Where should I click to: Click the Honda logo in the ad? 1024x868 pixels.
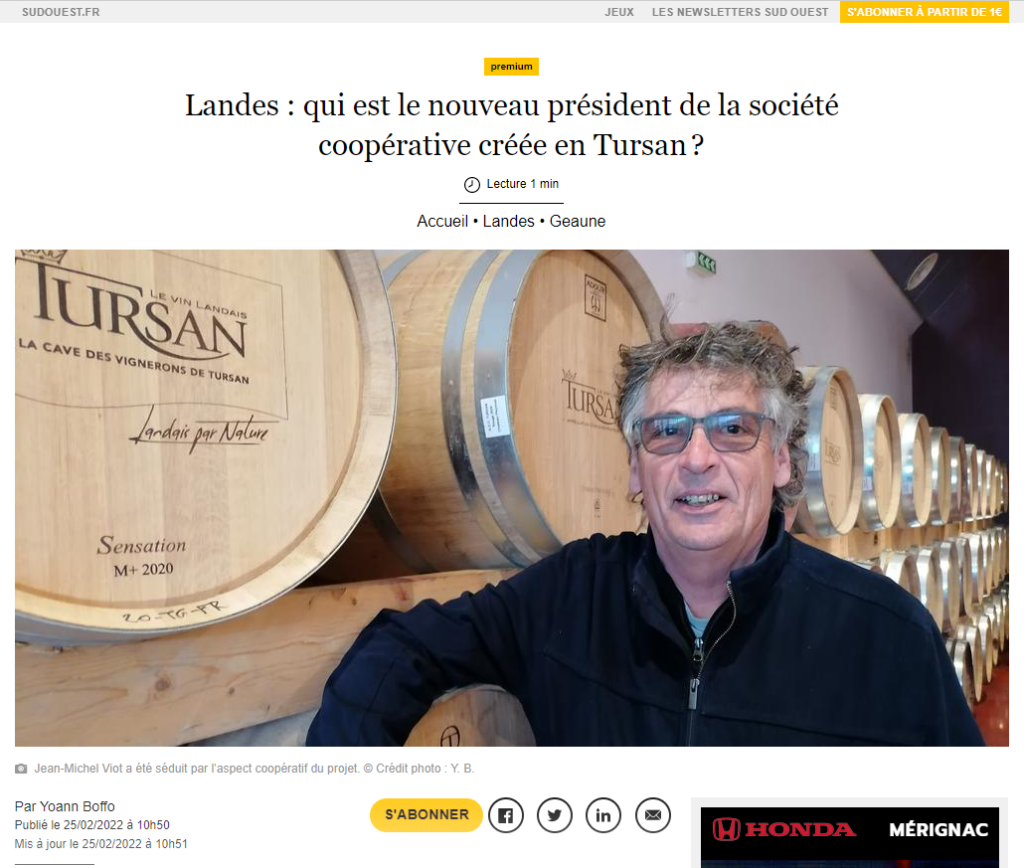784,829
